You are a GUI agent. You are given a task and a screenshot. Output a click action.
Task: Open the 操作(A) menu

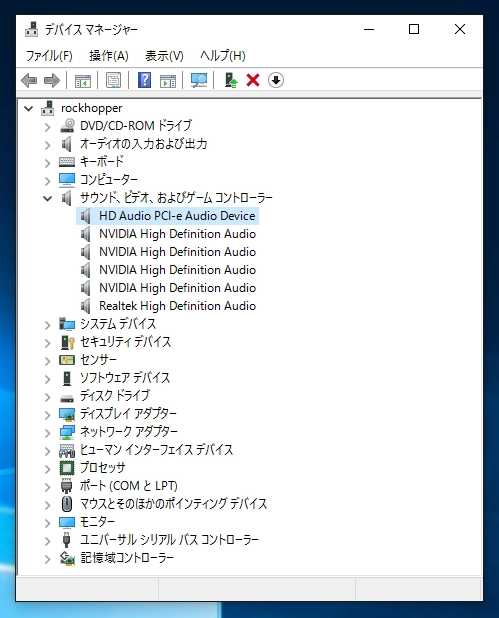coord(109,56)
